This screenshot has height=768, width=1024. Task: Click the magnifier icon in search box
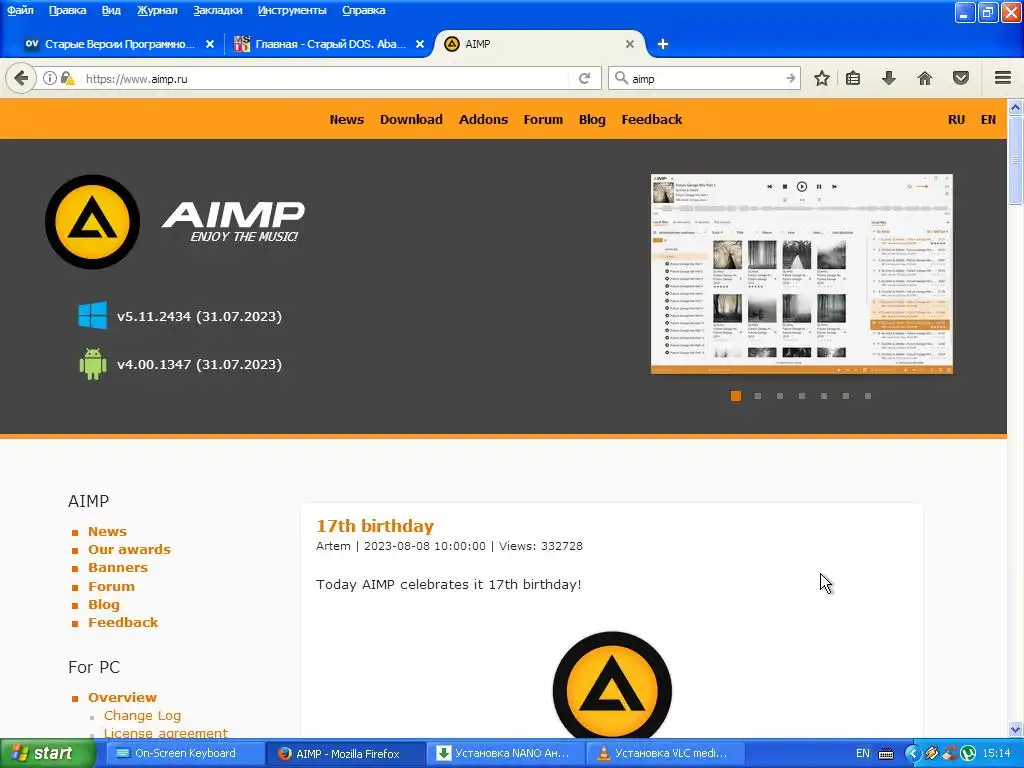point(621,78)
